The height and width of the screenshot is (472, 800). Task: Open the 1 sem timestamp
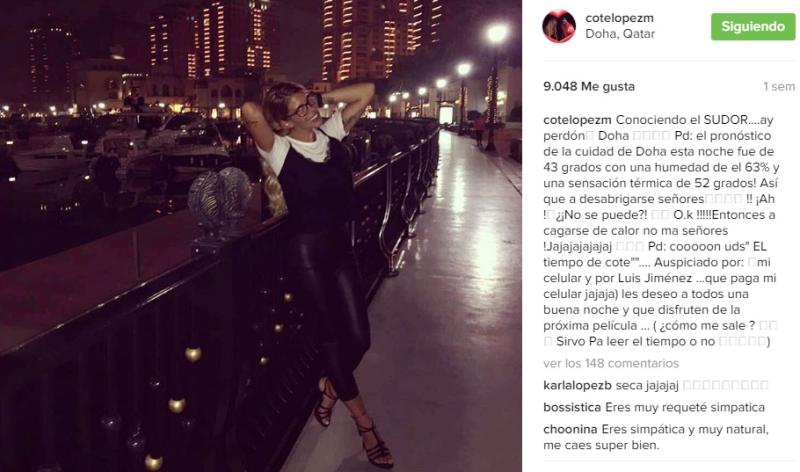779,87
